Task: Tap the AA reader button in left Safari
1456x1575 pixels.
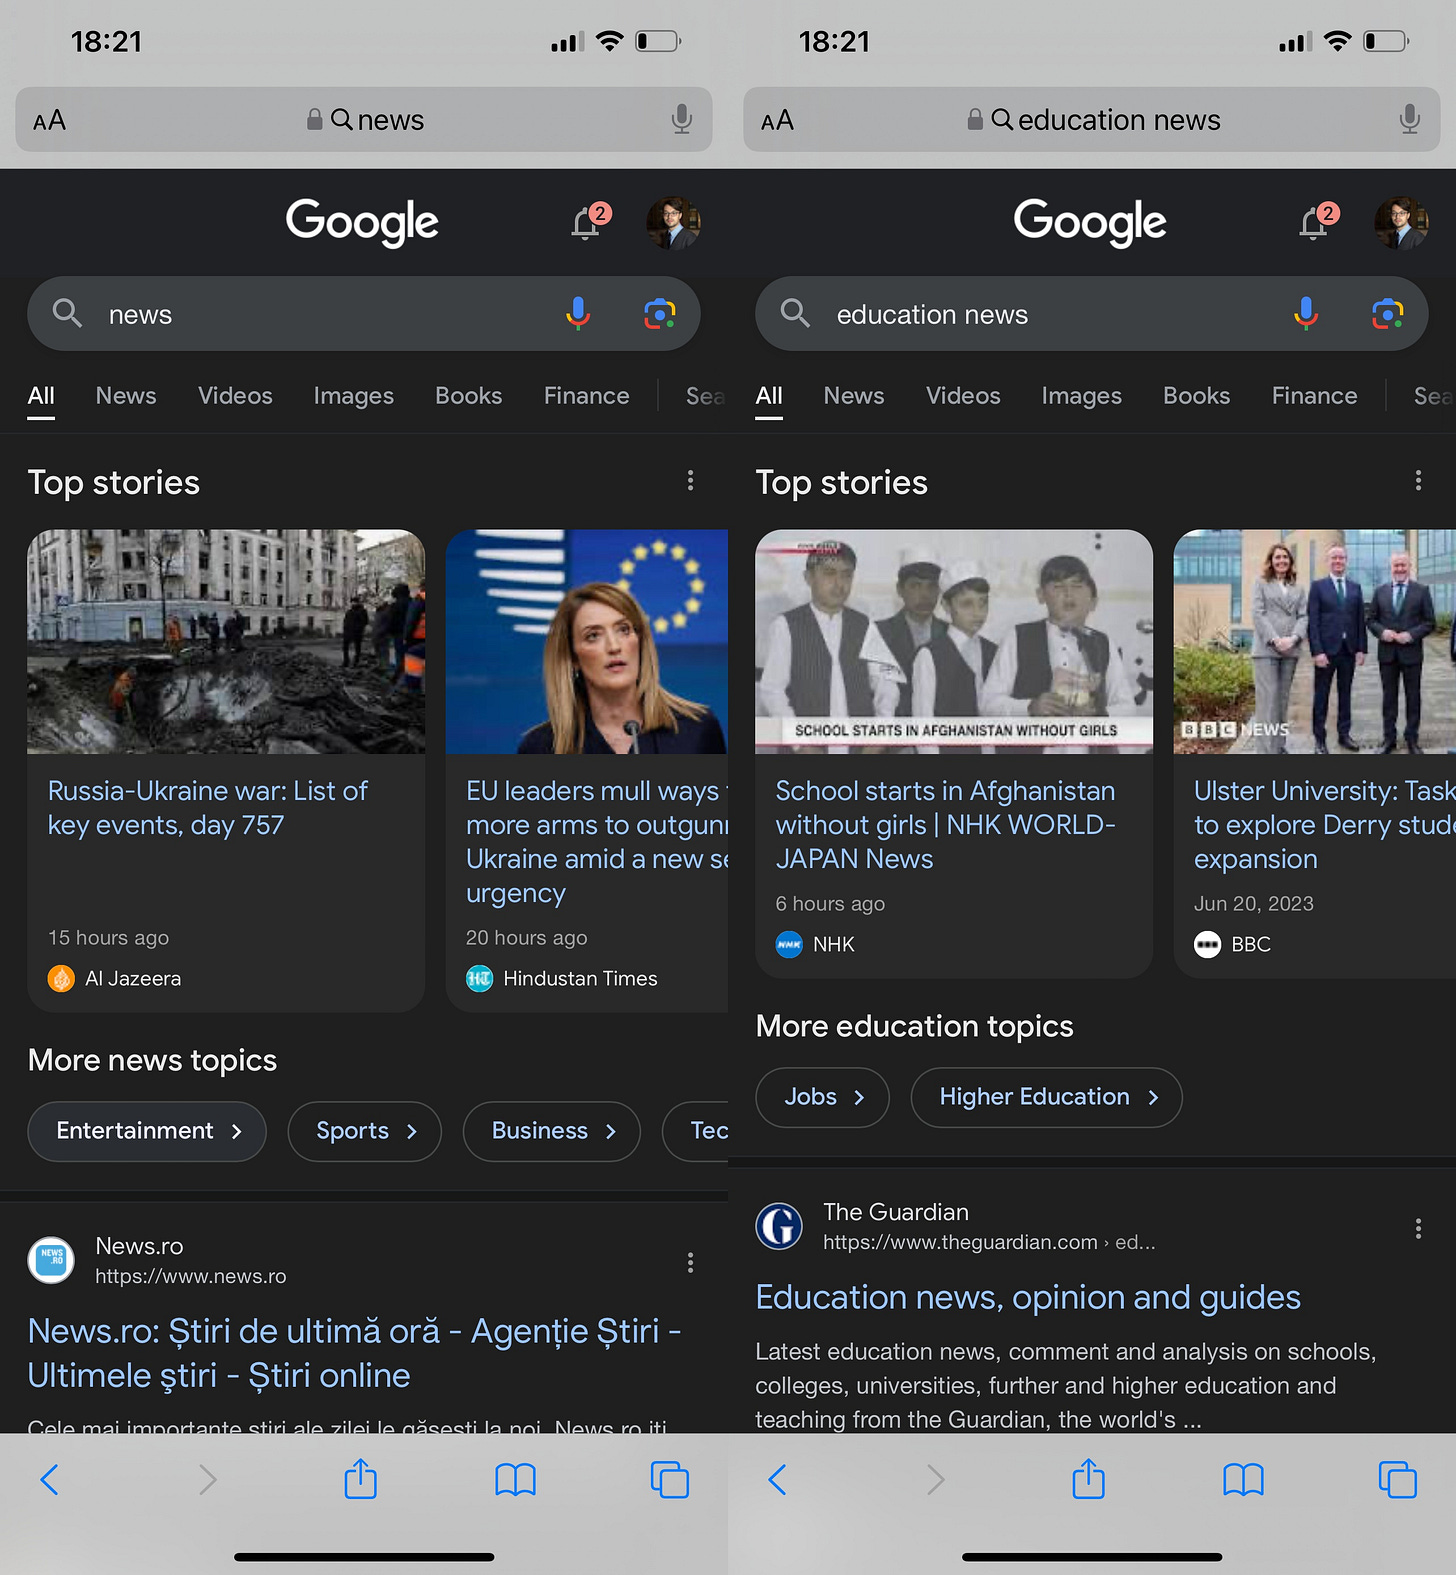Action: click(x=49, y=120)
